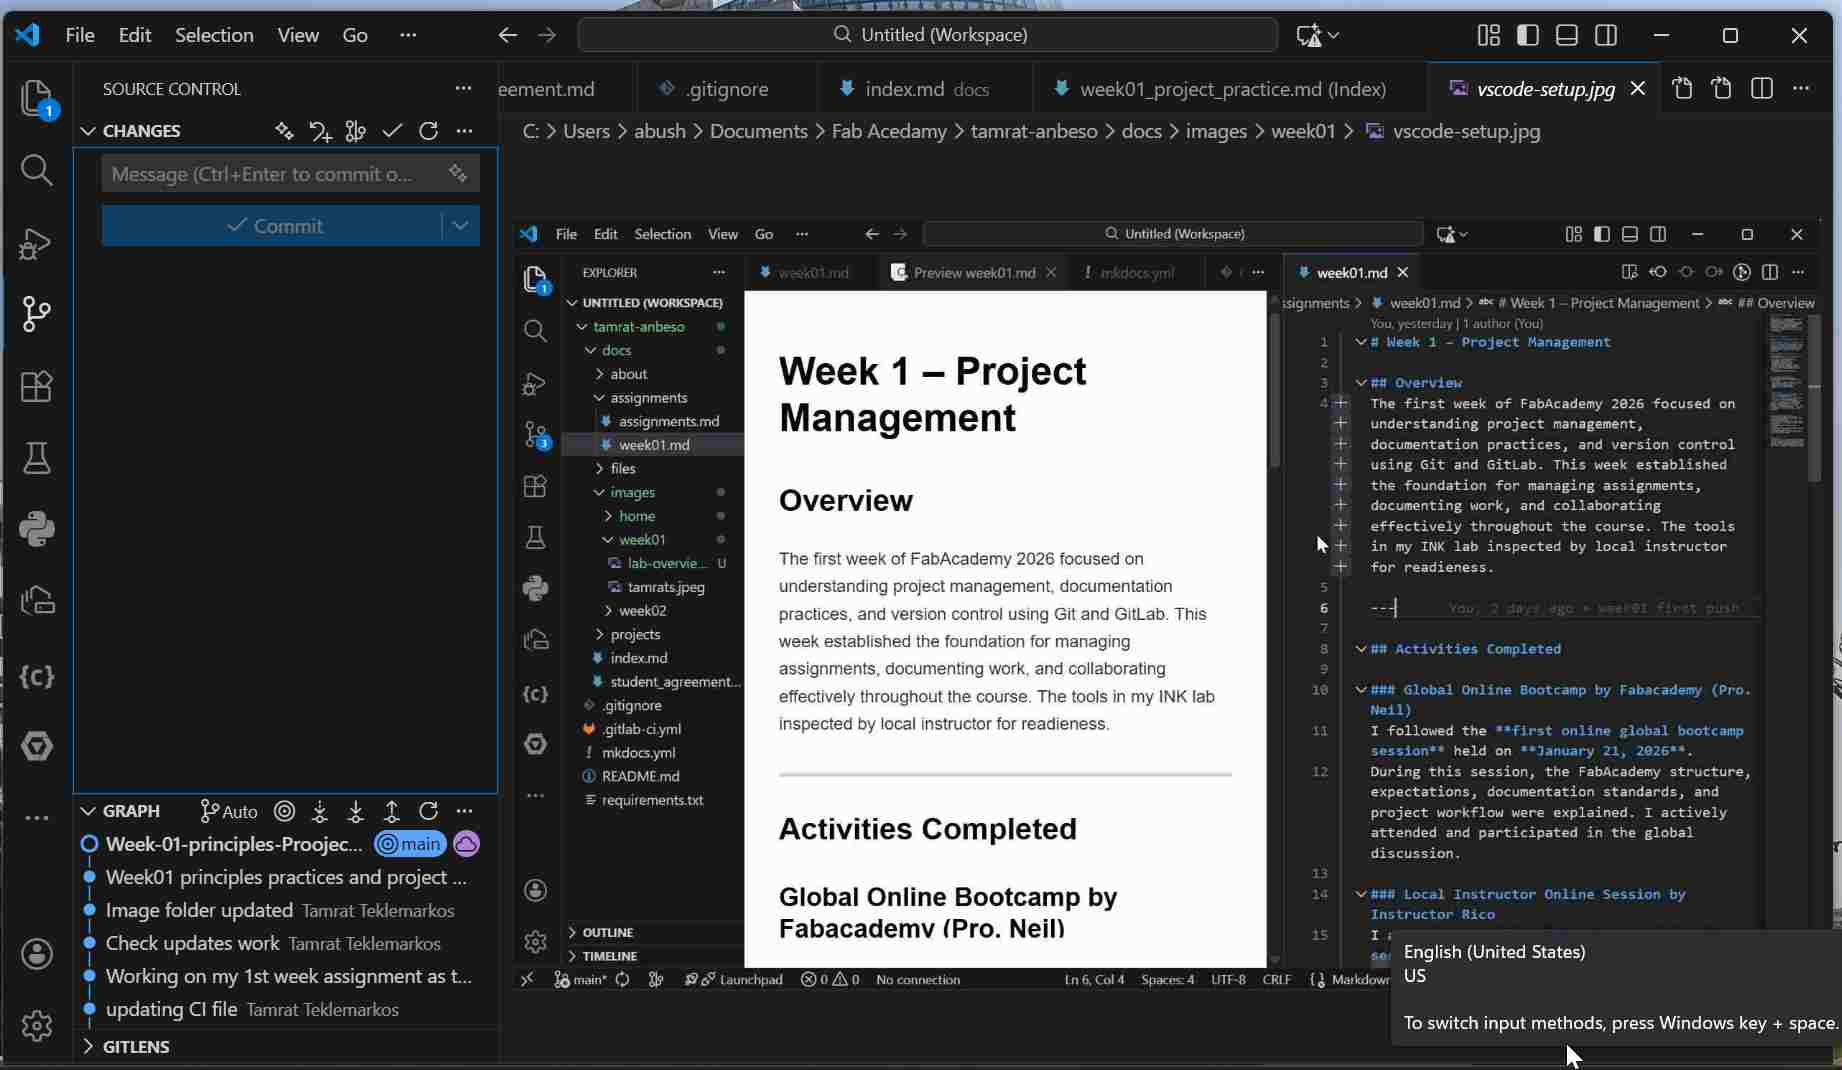
Task: Commit all staged changes via the checkmark icon
Action: pos(391,131)
